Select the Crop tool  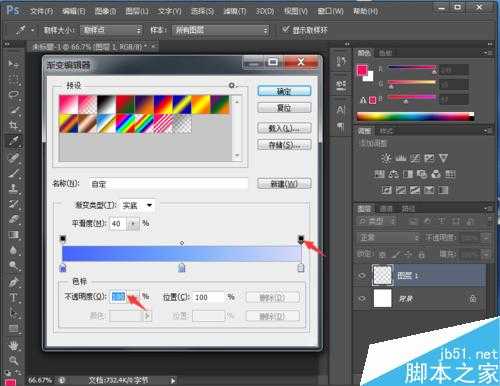[13, 125]
